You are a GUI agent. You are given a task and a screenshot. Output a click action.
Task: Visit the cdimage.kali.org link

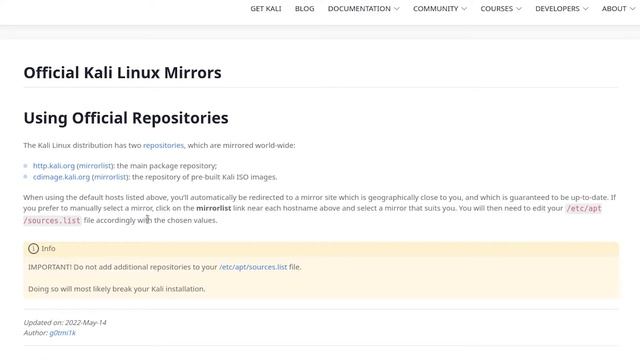[x=61, y=177]
